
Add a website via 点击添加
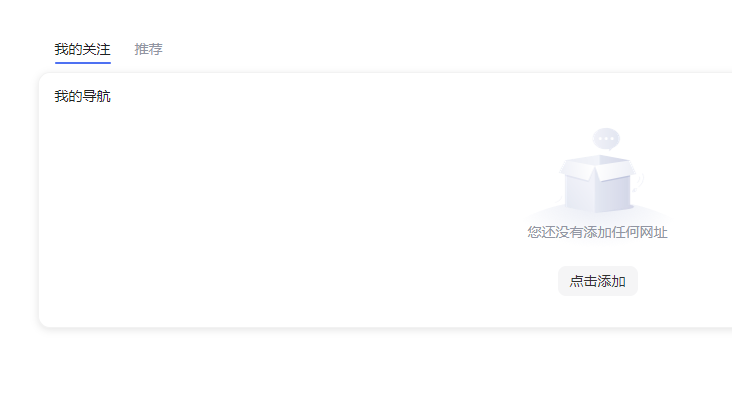click(x=597, y=281)
